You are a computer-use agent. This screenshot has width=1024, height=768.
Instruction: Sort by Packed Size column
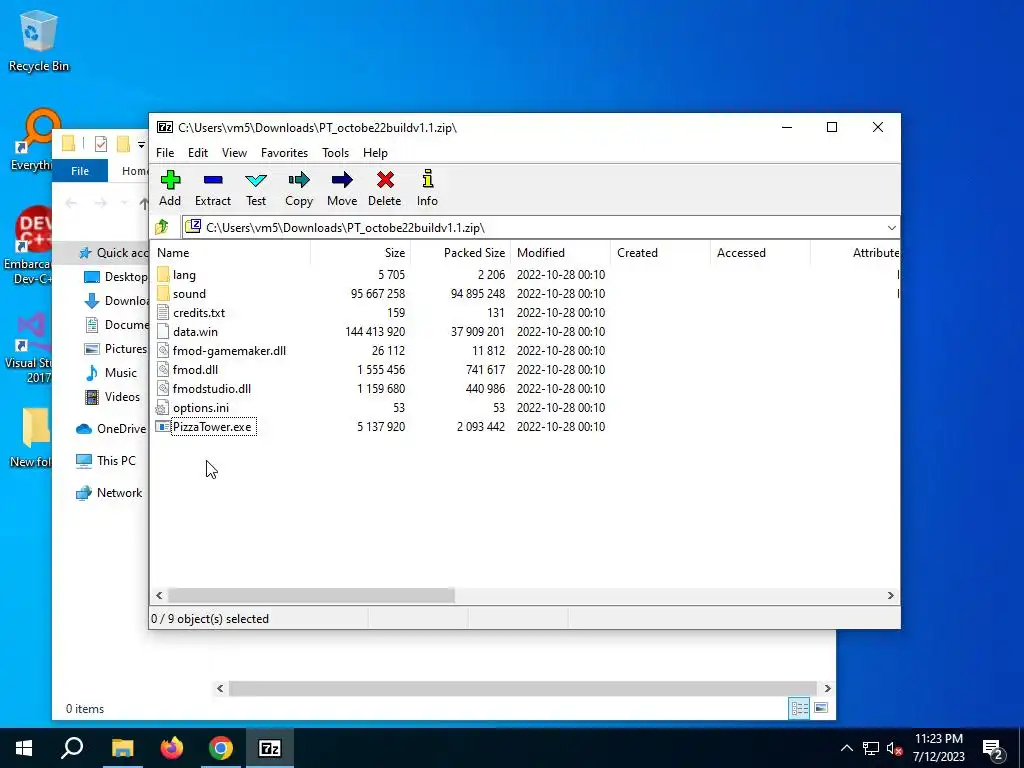(460, 253)
